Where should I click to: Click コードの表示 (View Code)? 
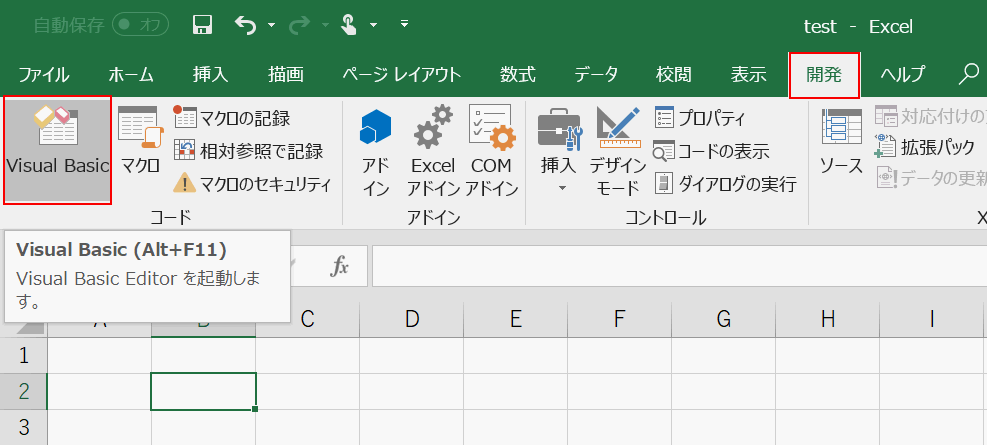pyautogui.click(x=711, y=151)
